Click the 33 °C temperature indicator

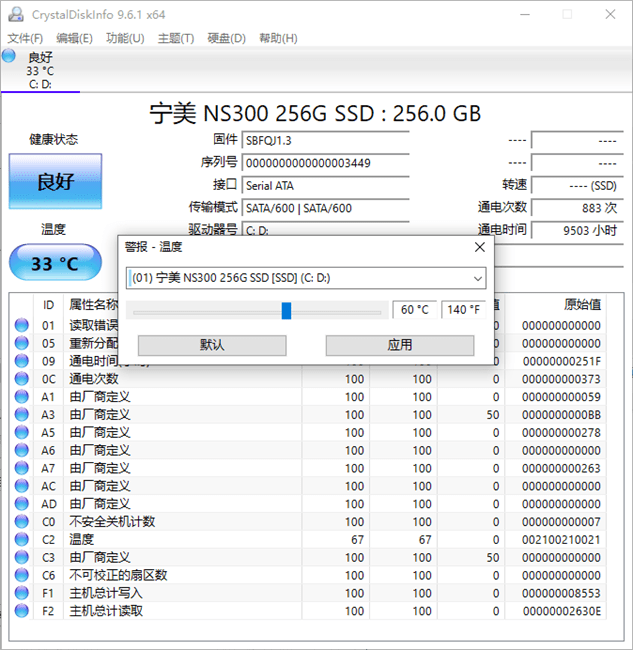(55, 264)
